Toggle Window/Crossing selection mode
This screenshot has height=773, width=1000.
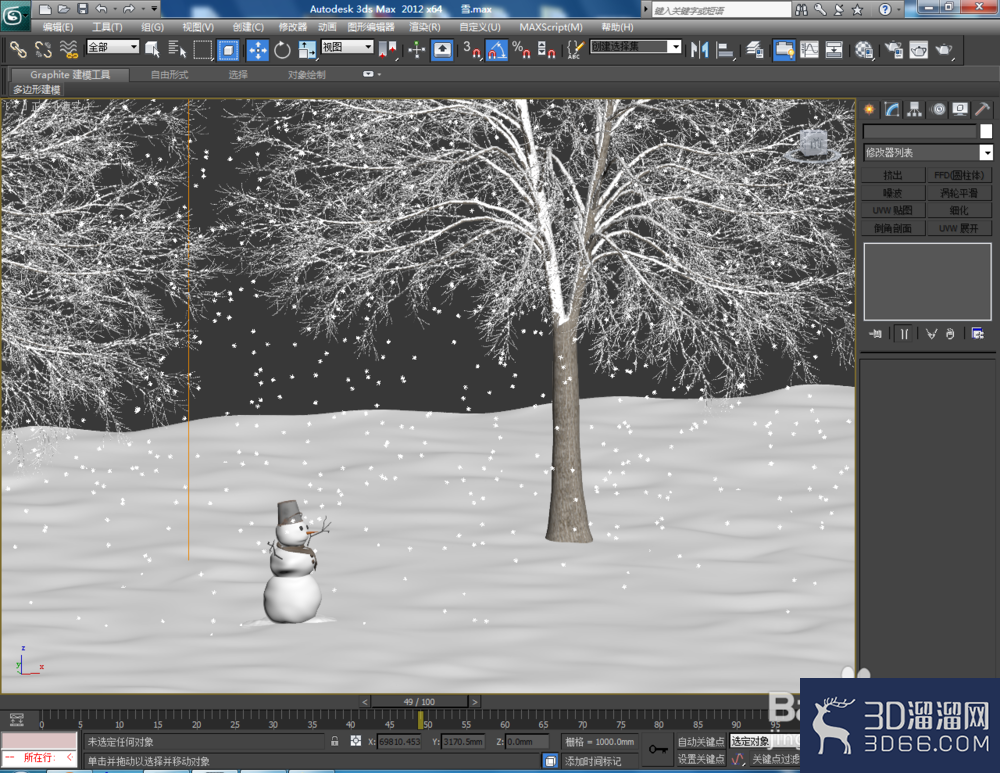coord(228,50)
